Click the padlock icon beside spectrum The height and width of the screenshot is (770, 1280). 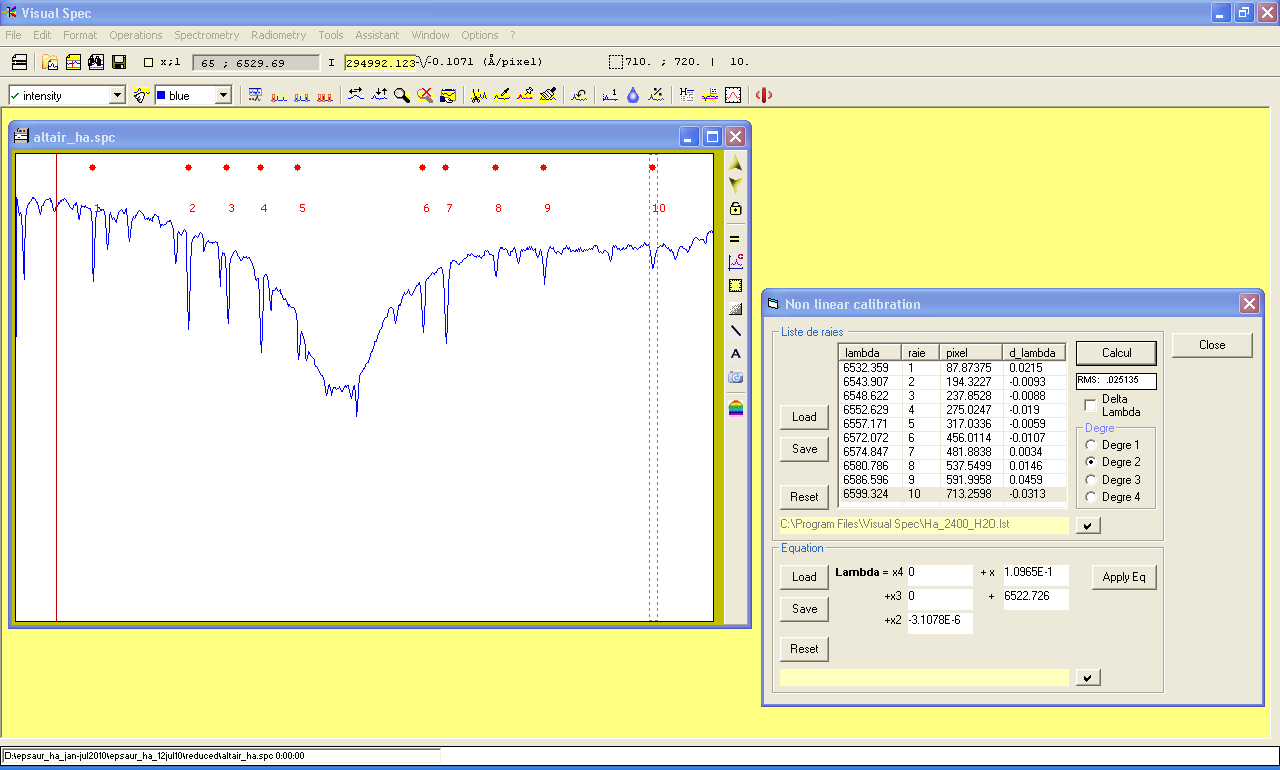pyautogui.click(x=736, y=208)
